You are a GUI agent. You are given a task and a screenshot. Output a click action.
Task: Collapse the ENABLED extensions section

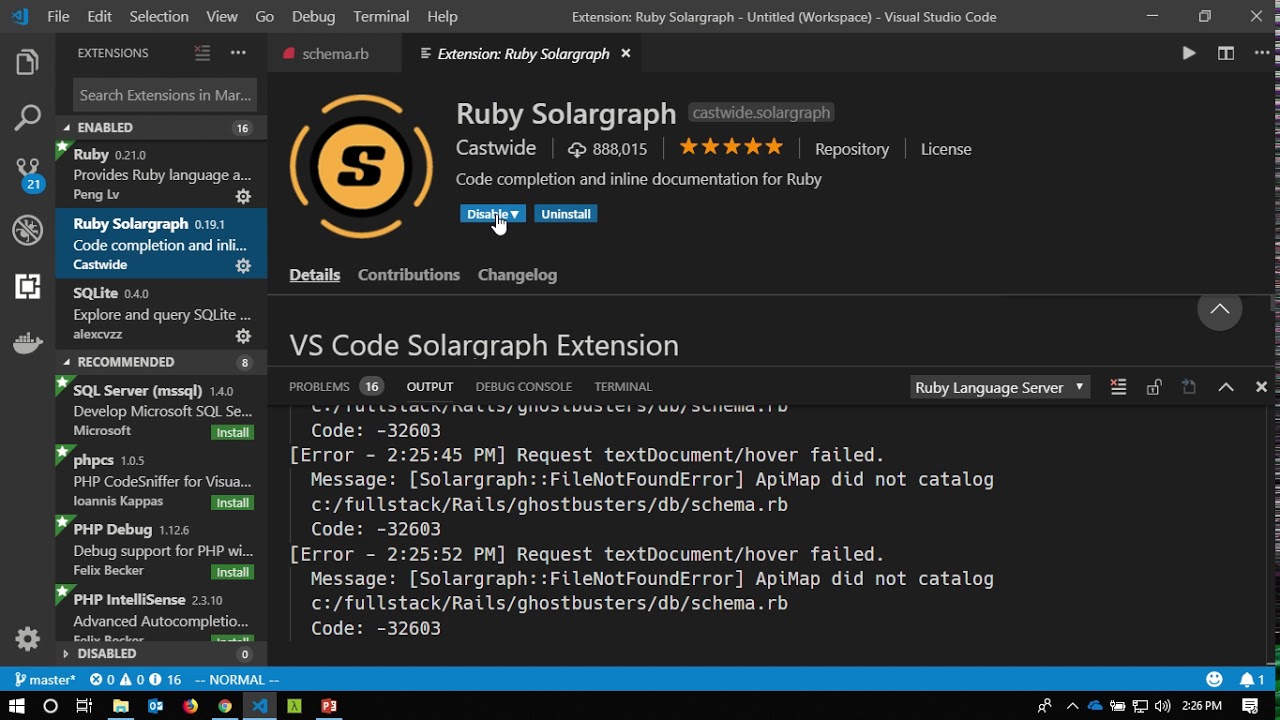point(66,128)
